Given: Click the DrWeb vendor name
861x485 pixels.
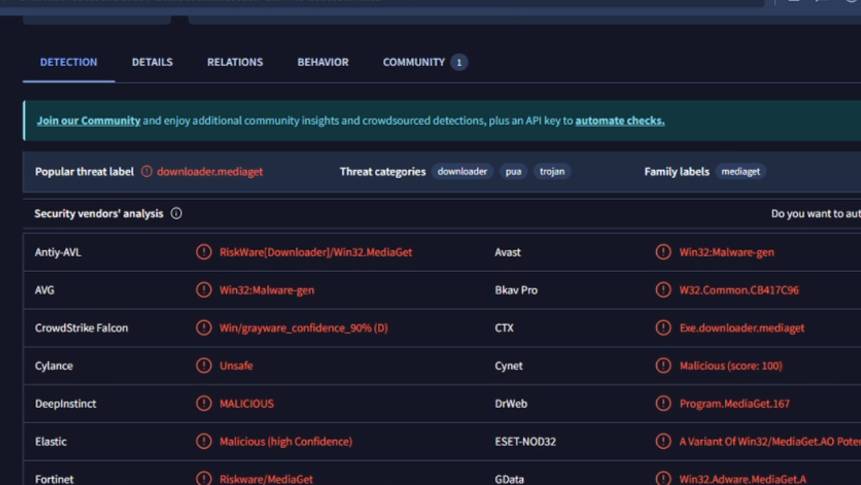Looking at the screenshot, I should pos(511,404).
